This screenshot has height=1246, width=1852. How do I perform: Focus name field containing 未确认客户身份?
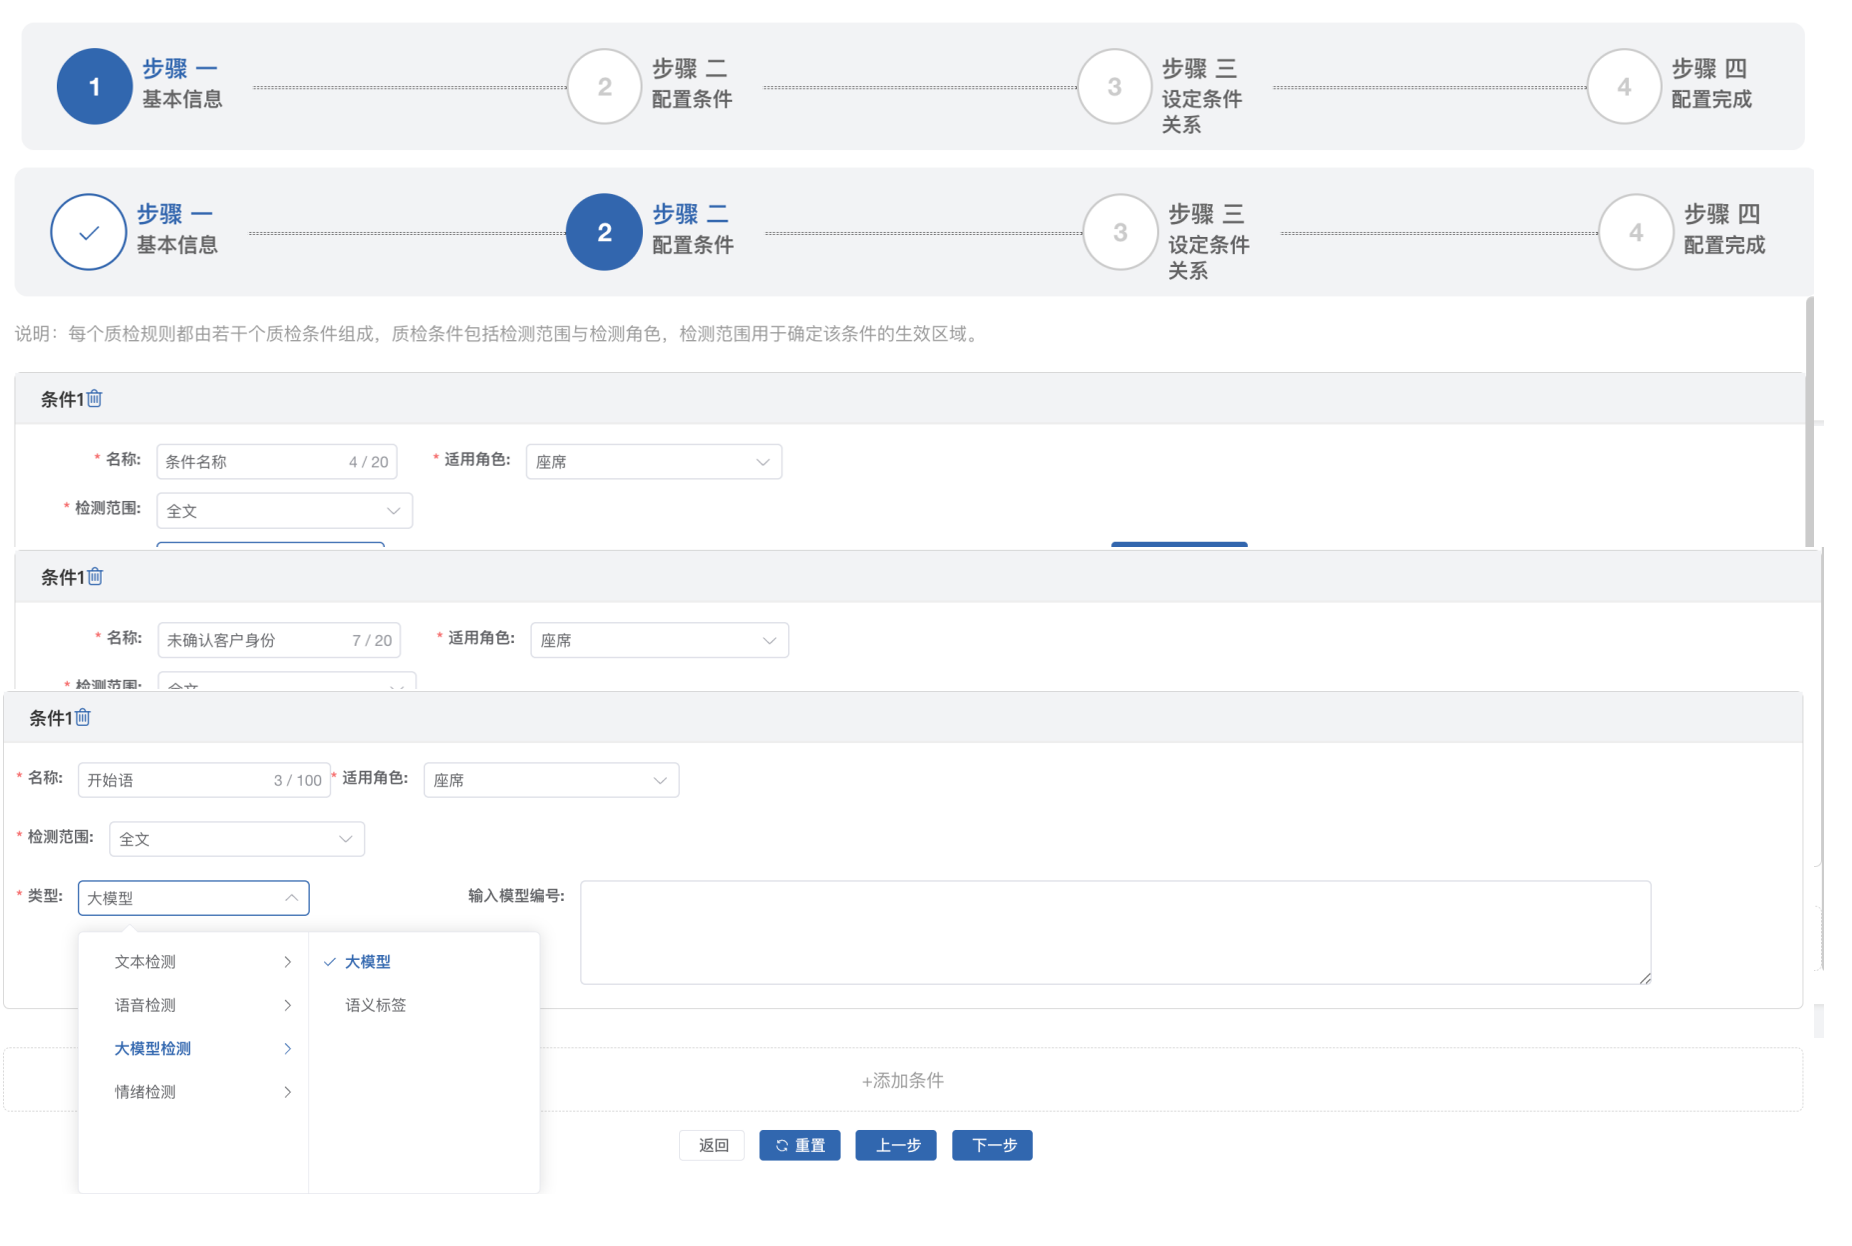tap(279, 640)
